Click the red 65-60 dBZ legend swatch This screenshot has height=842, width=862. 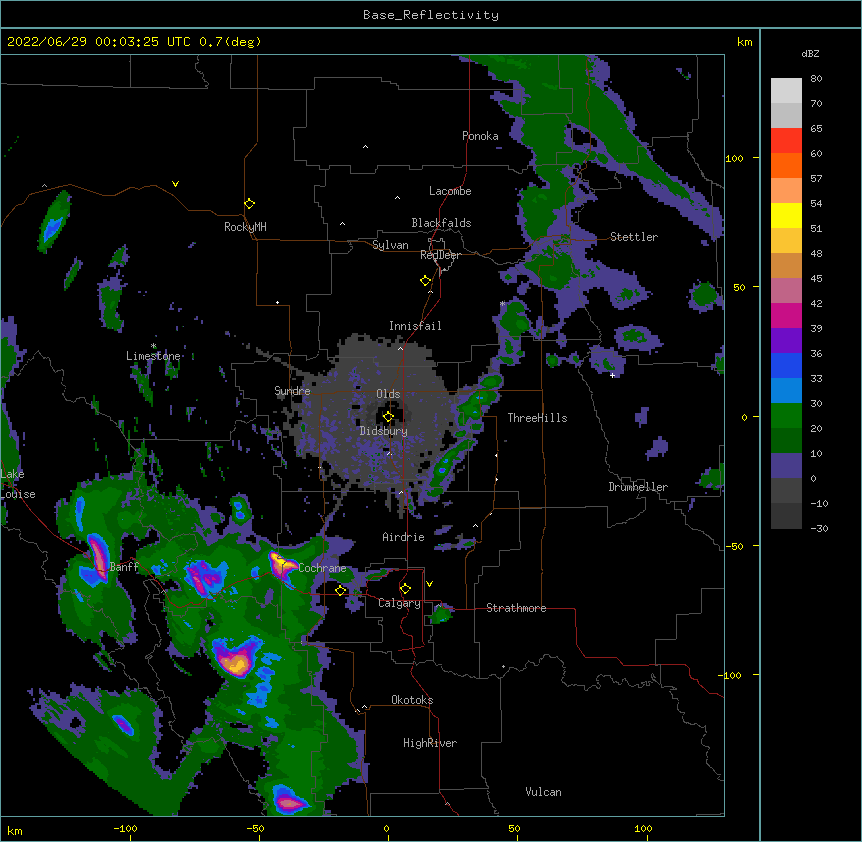(x=786, y=141)
